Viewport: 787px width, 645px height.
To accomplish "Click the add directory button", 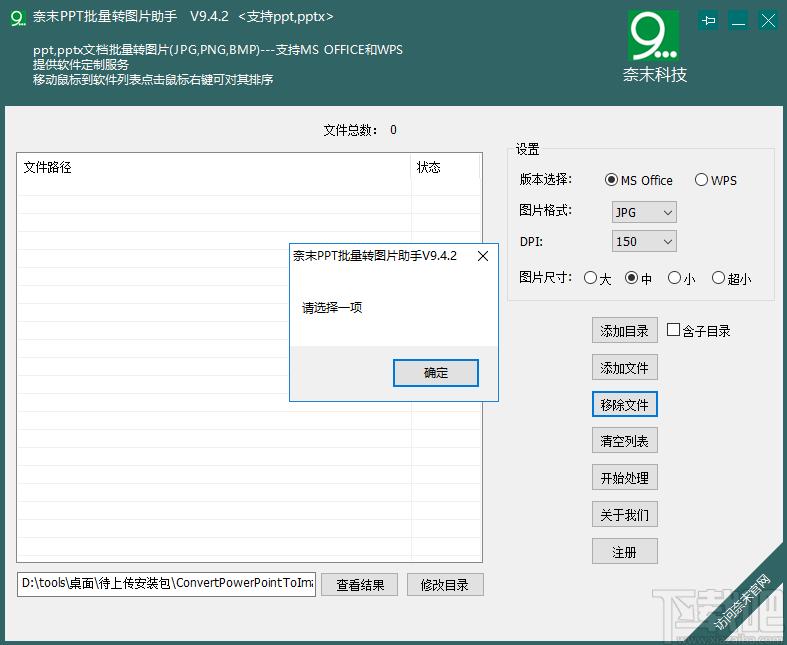I will pyautogui.click(x=624, y=331).
